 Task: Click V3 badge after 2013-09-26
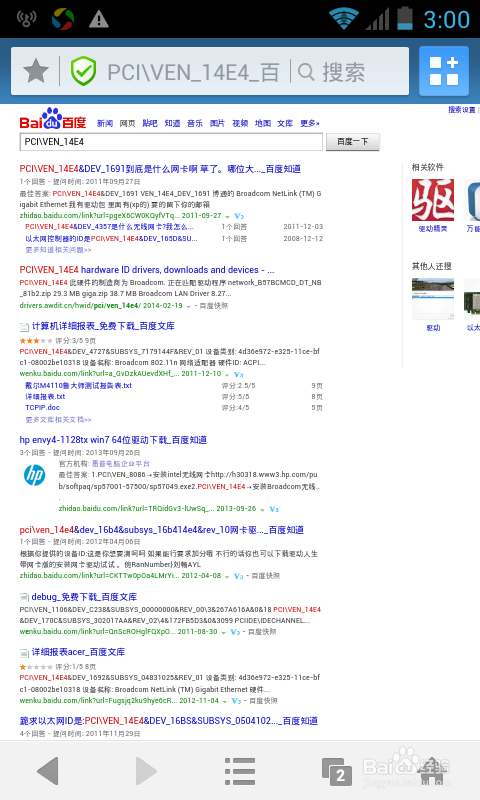(x=274, y=509)
